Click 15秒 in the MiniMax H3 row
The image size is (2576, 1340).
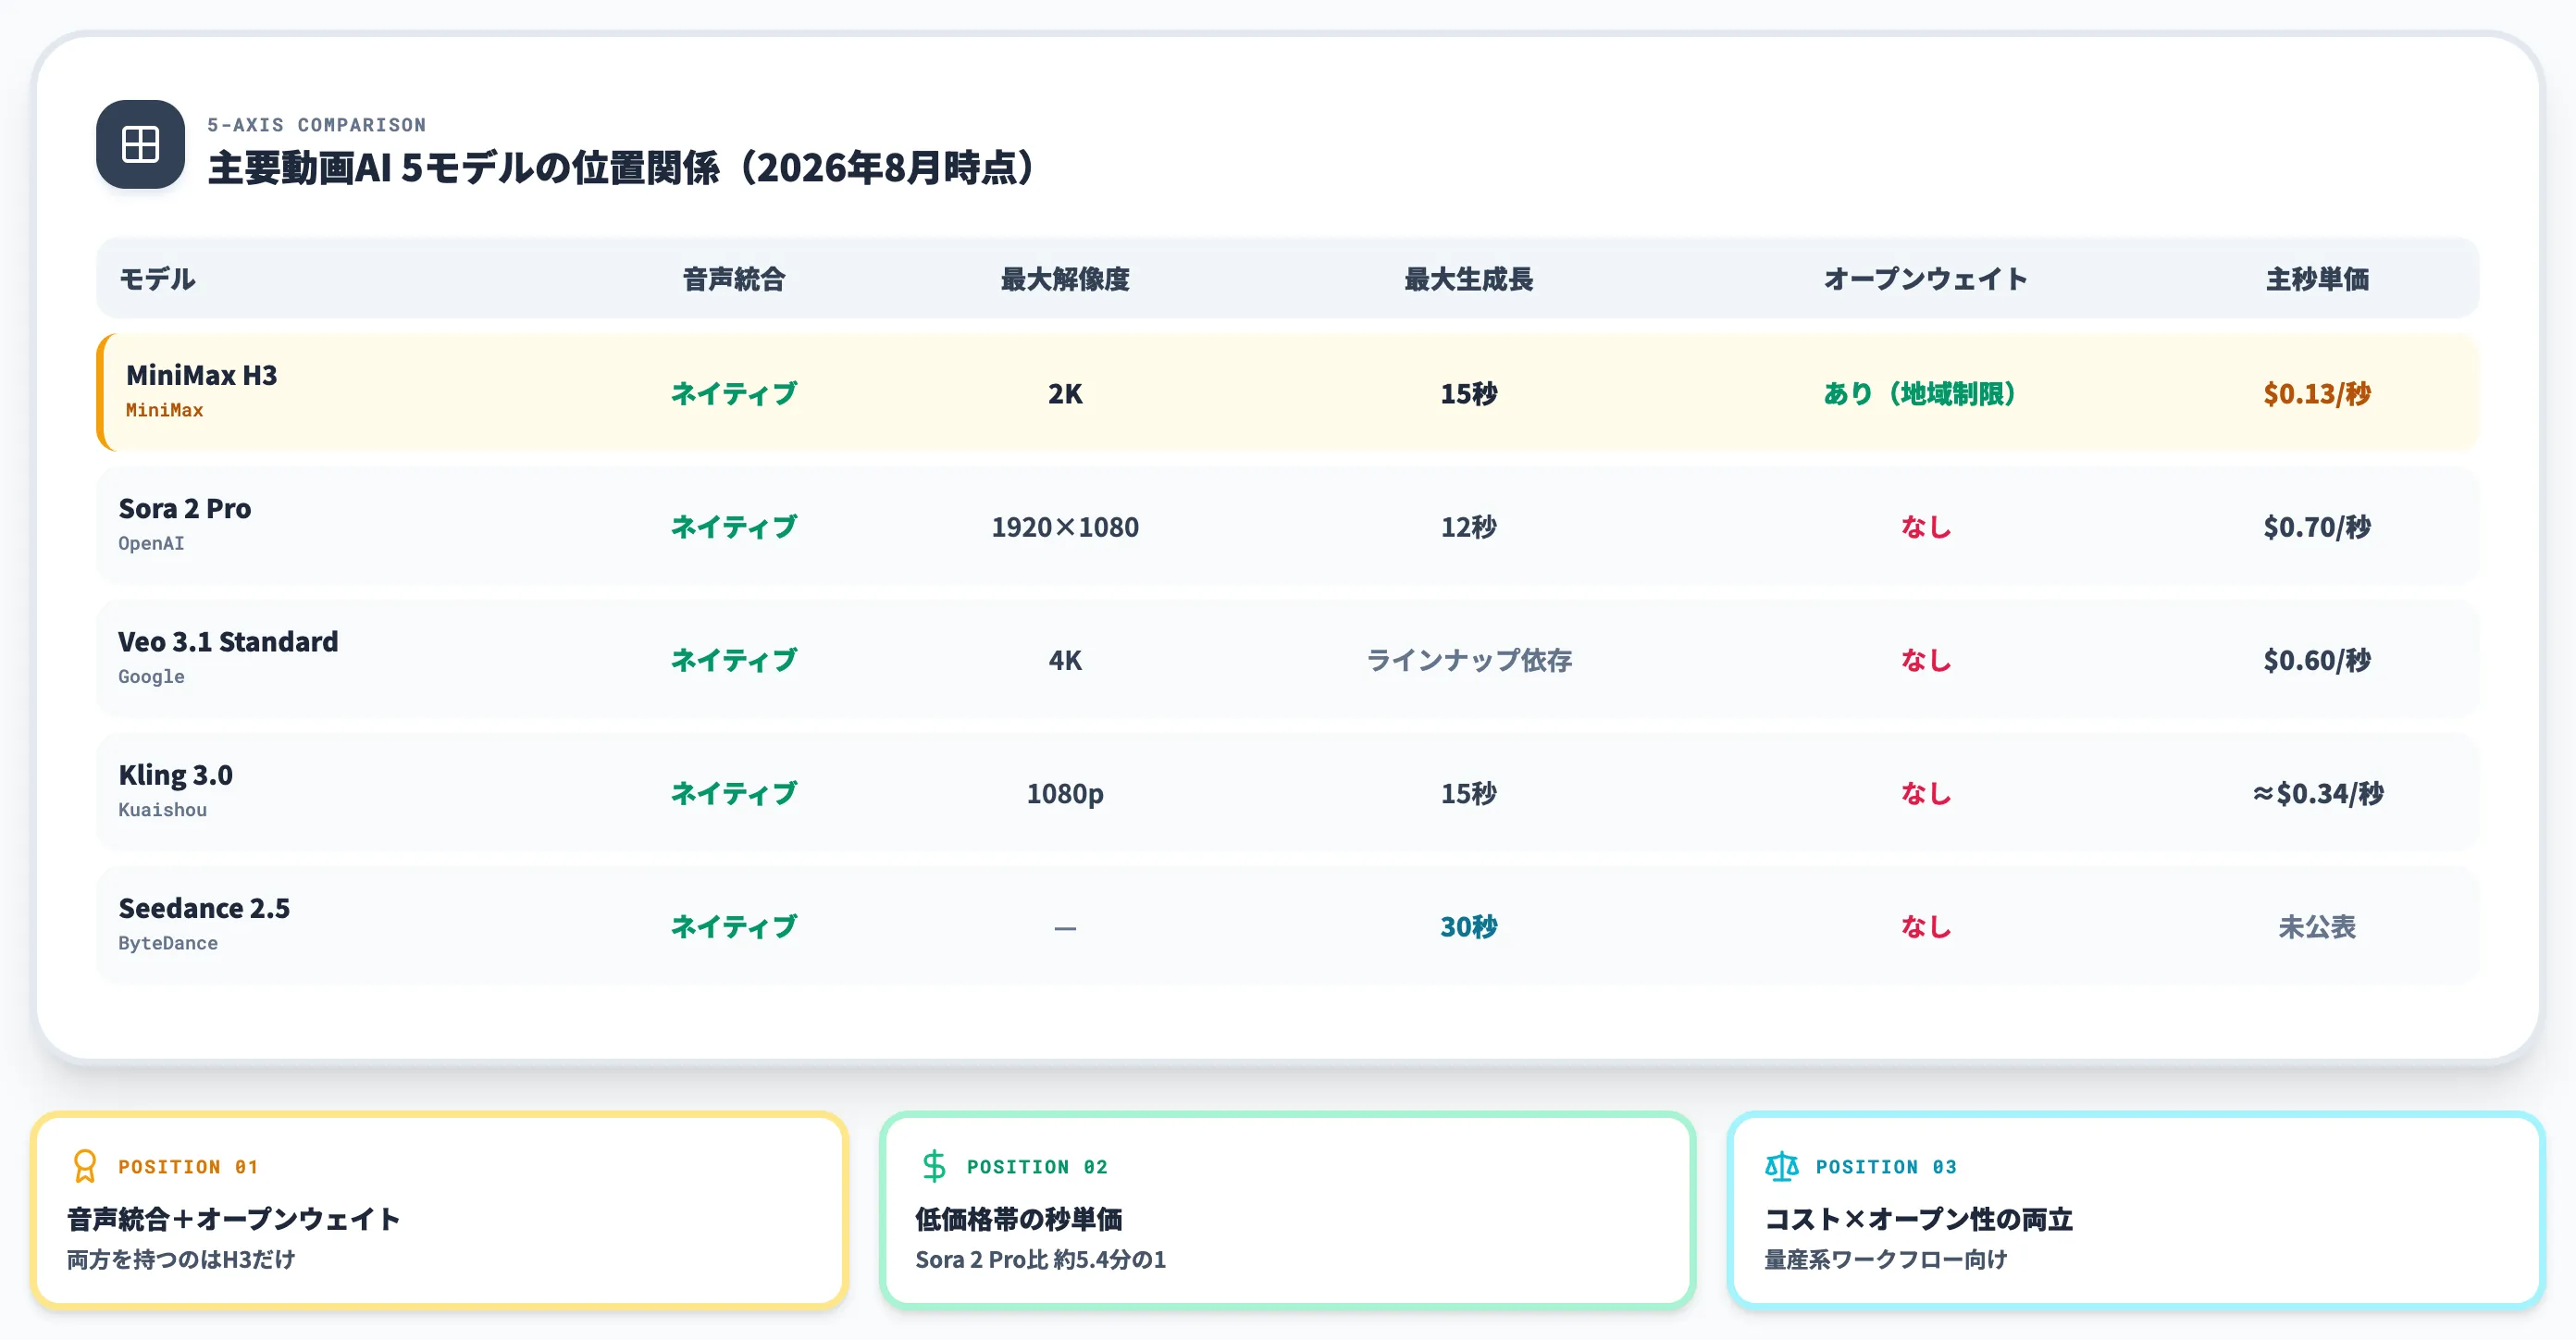tap(1469, 393)
